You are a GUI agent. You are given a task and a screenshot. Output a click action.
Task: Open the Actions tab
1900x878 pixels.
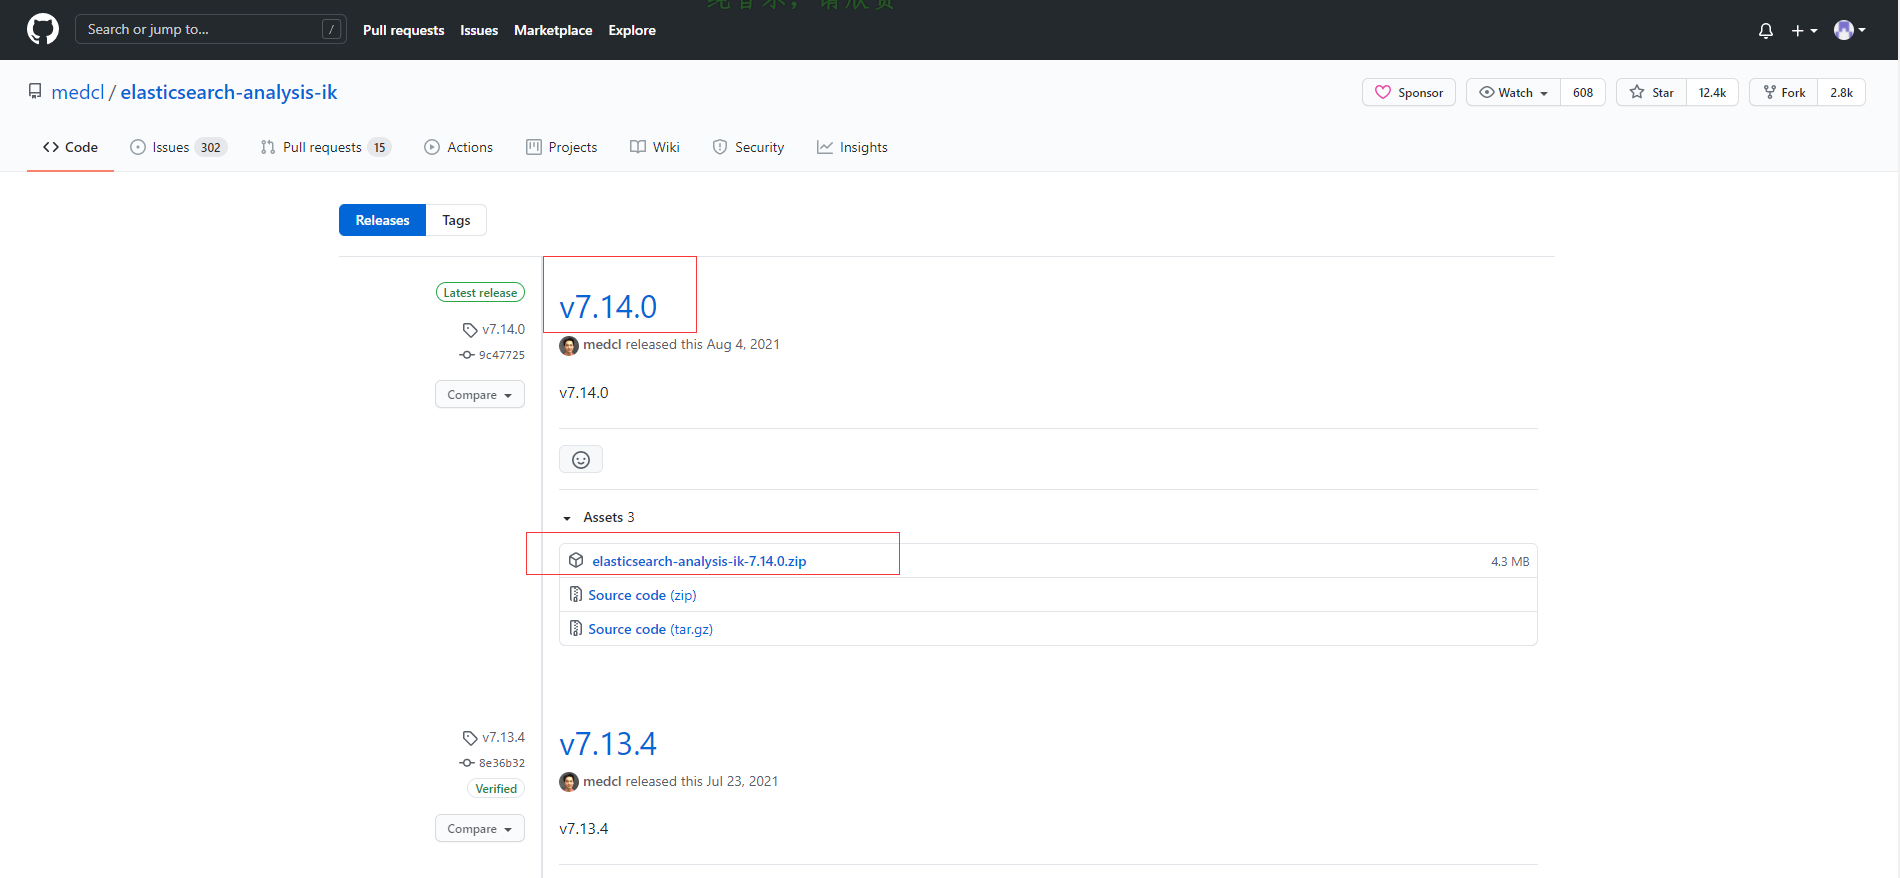[x=459, y=147]
